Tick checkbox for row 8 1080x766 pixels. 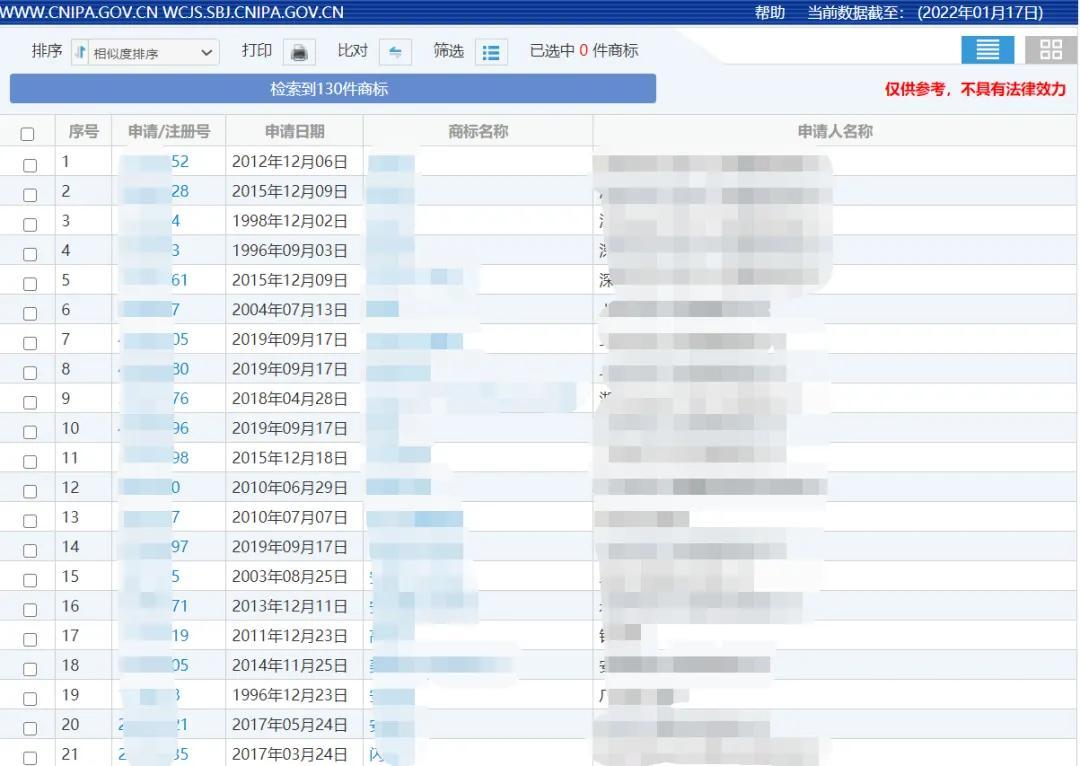point(30,373)
